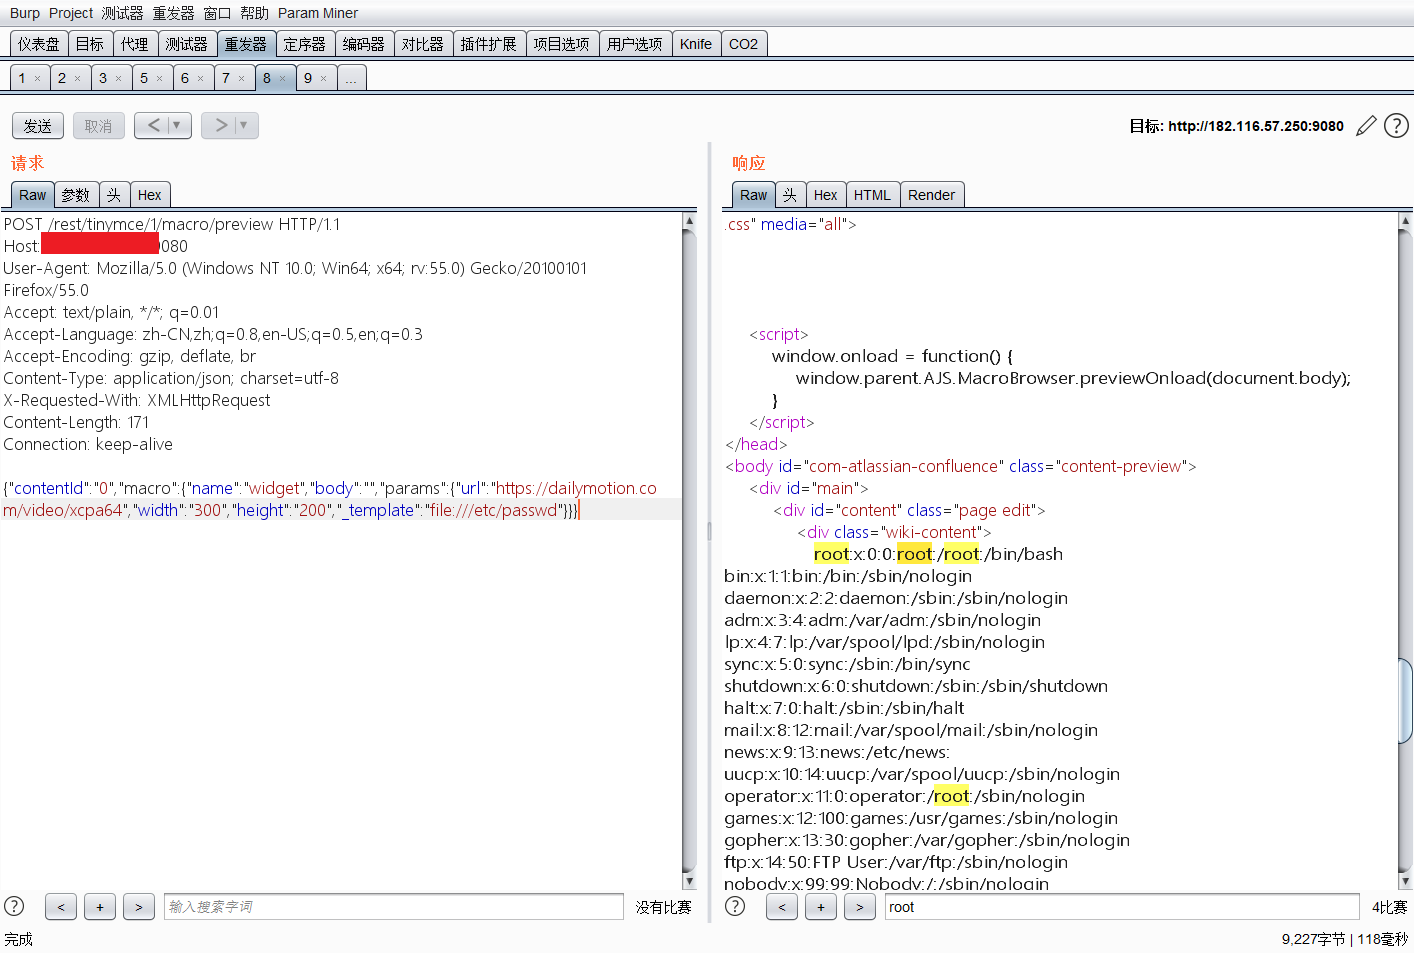Image resolution: width=1414 pixels, height=953 pixels.
Task: Go back in request history arrow
Action: (152, 125)
